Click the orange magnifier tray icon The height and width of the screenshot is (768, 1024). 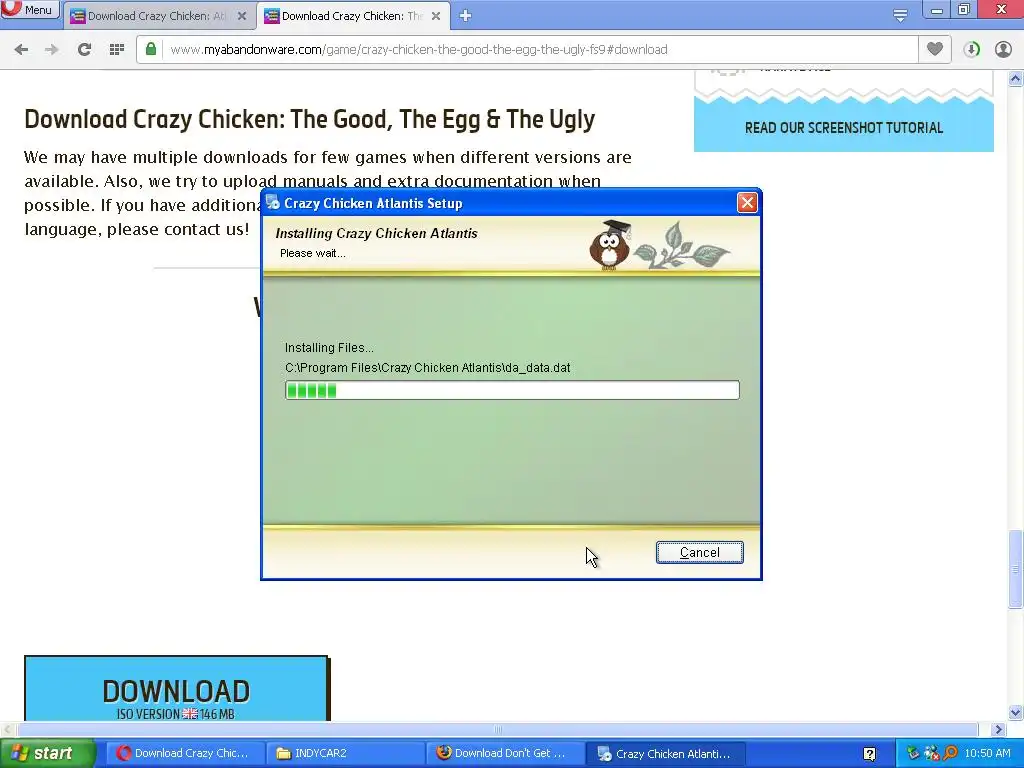click(x=950, y=754)
